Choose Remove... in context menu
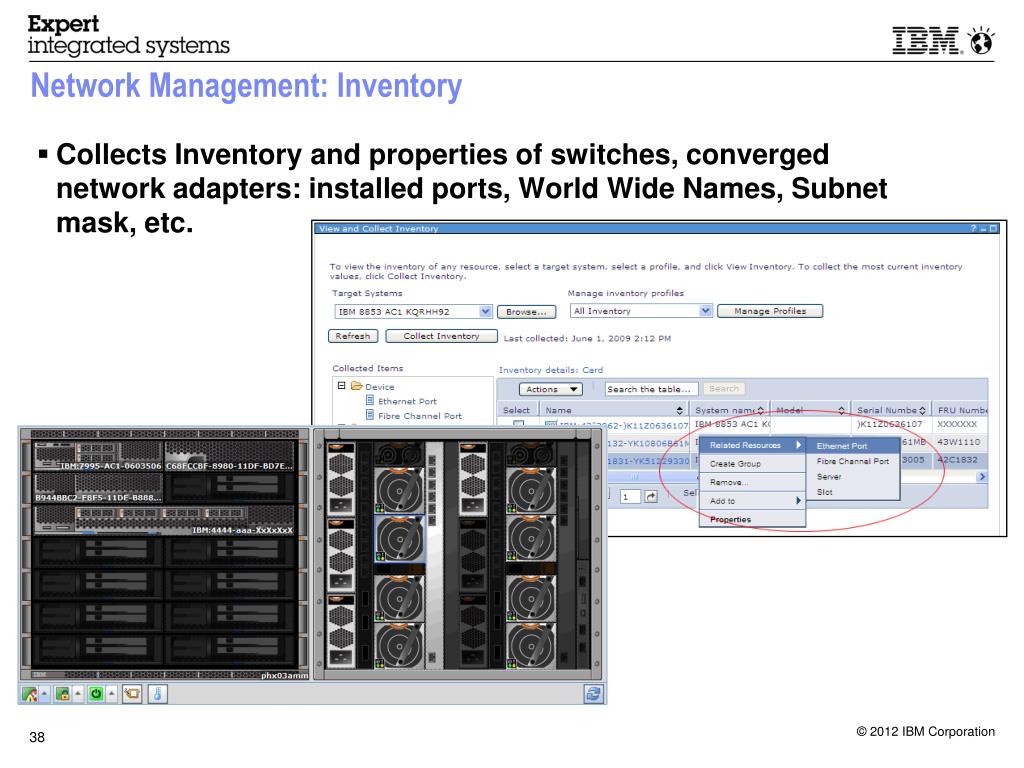1024x768 pixels. pyautogui.click(x=752, y=482)
